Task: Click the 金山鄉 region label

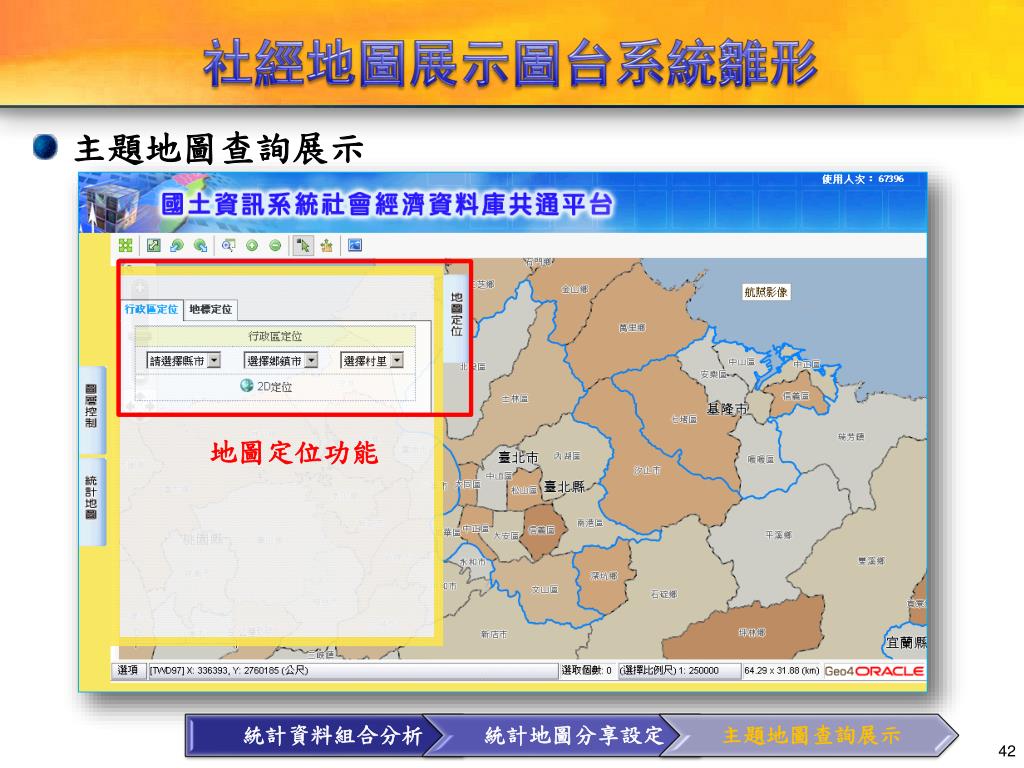Action: coord(575,289)
